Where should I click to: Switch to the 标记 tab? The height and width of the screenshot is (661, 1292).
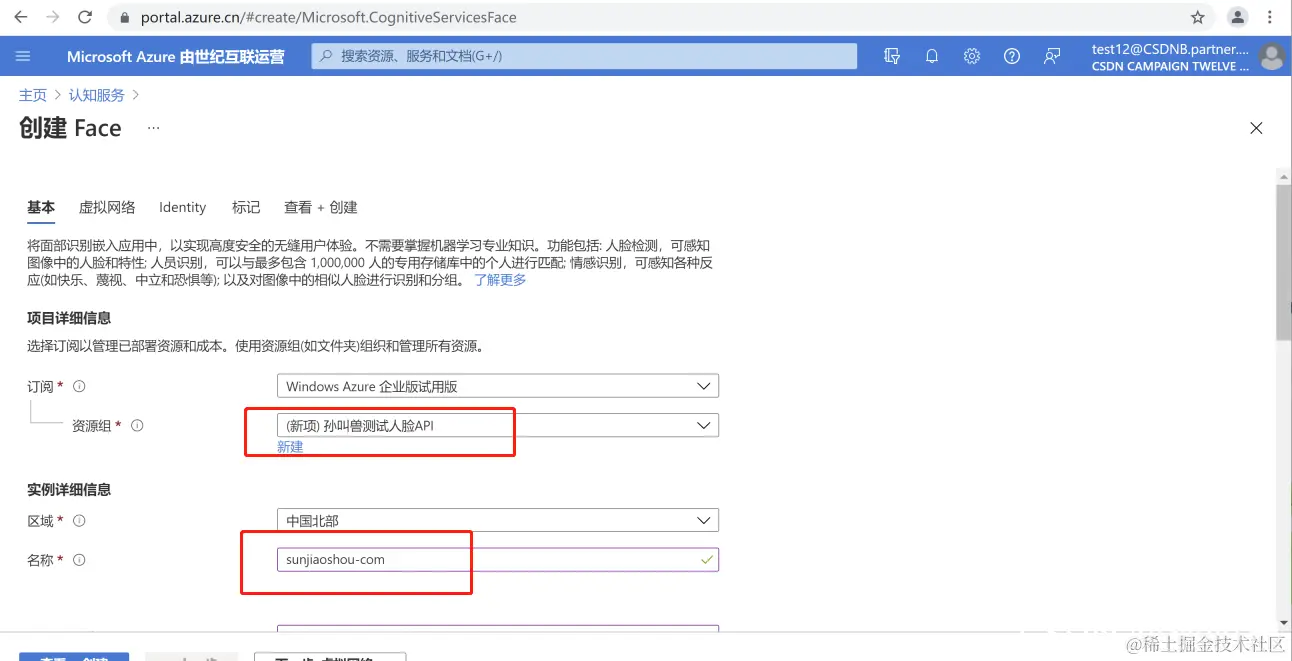pos(246,207)
